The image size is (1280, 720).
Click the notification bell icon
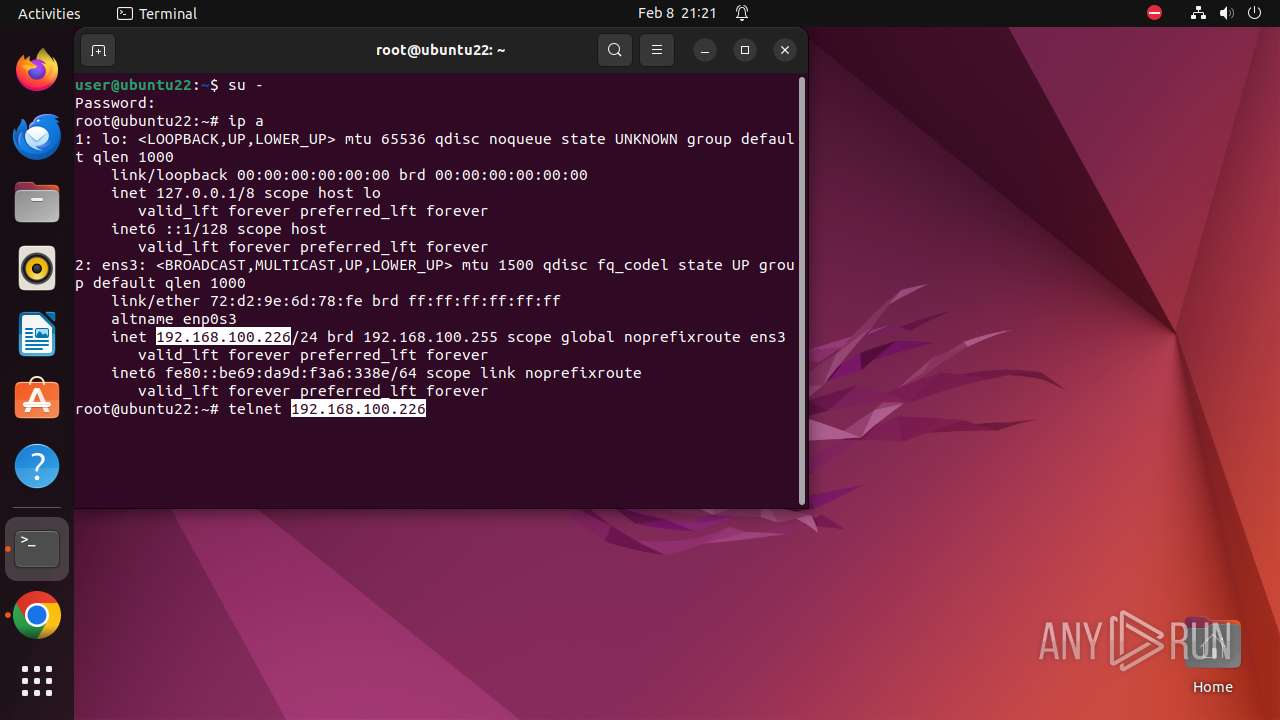coord(742,13)
